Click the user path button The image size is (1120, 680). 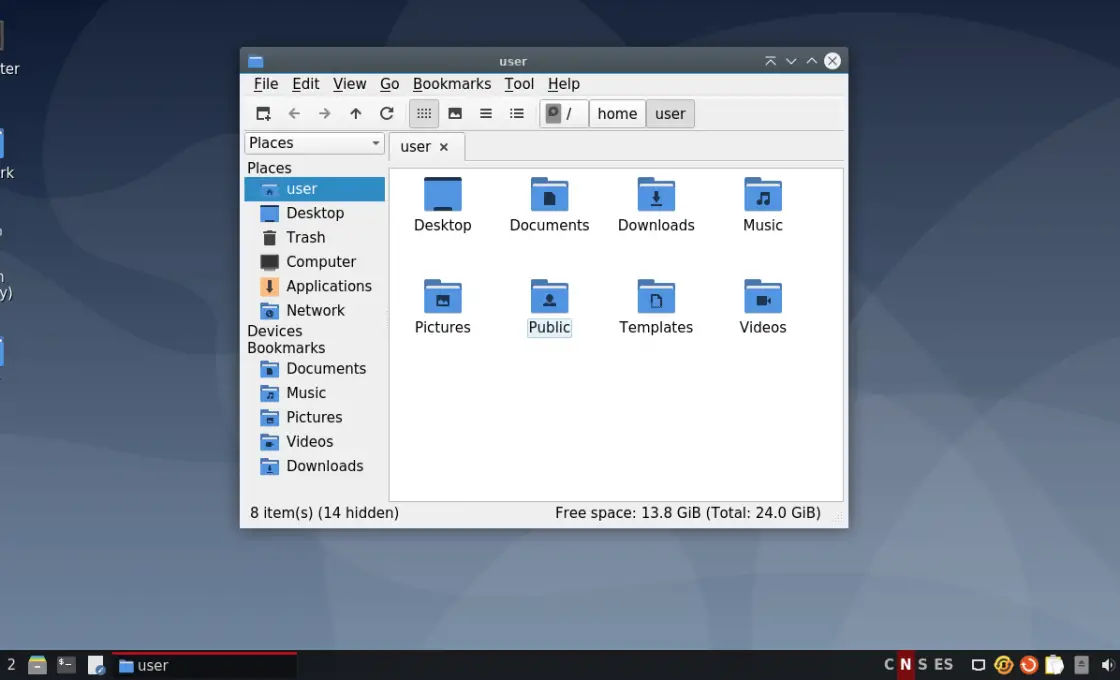670,114
